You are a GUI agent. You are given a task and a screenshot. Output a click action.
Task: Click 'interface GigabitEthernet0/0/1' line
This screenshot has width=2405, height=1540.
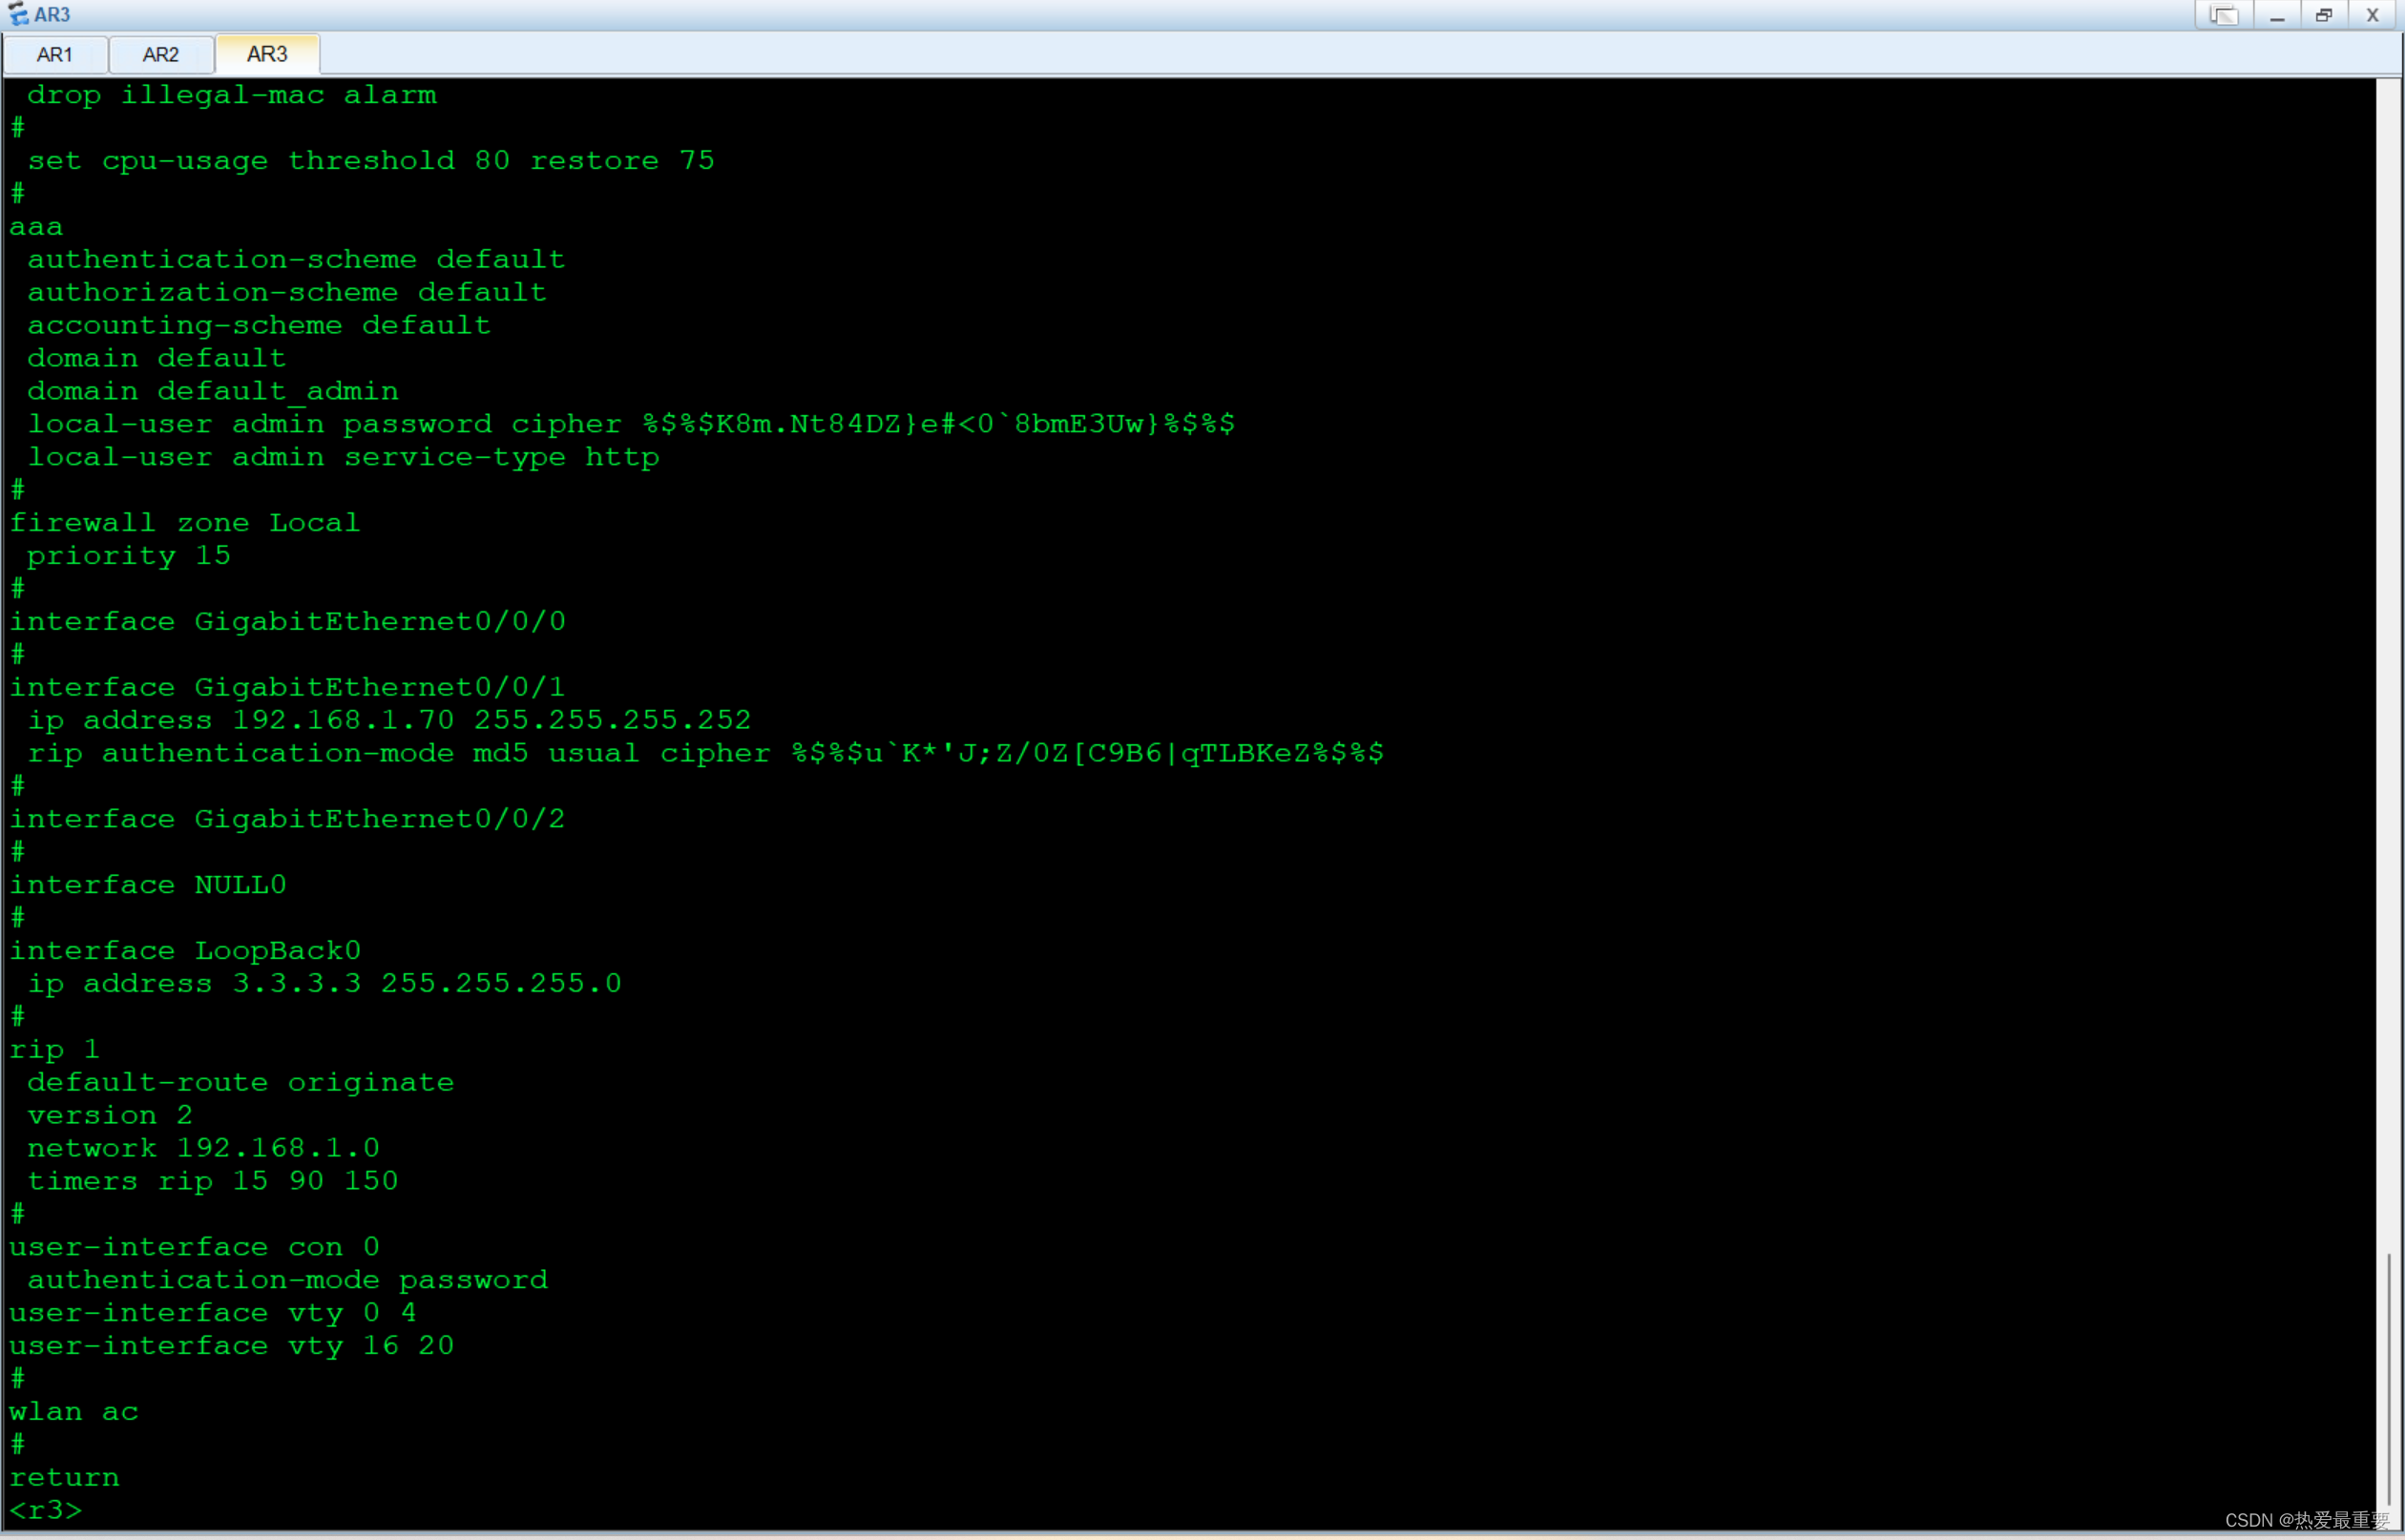click(x=288, y=688)
